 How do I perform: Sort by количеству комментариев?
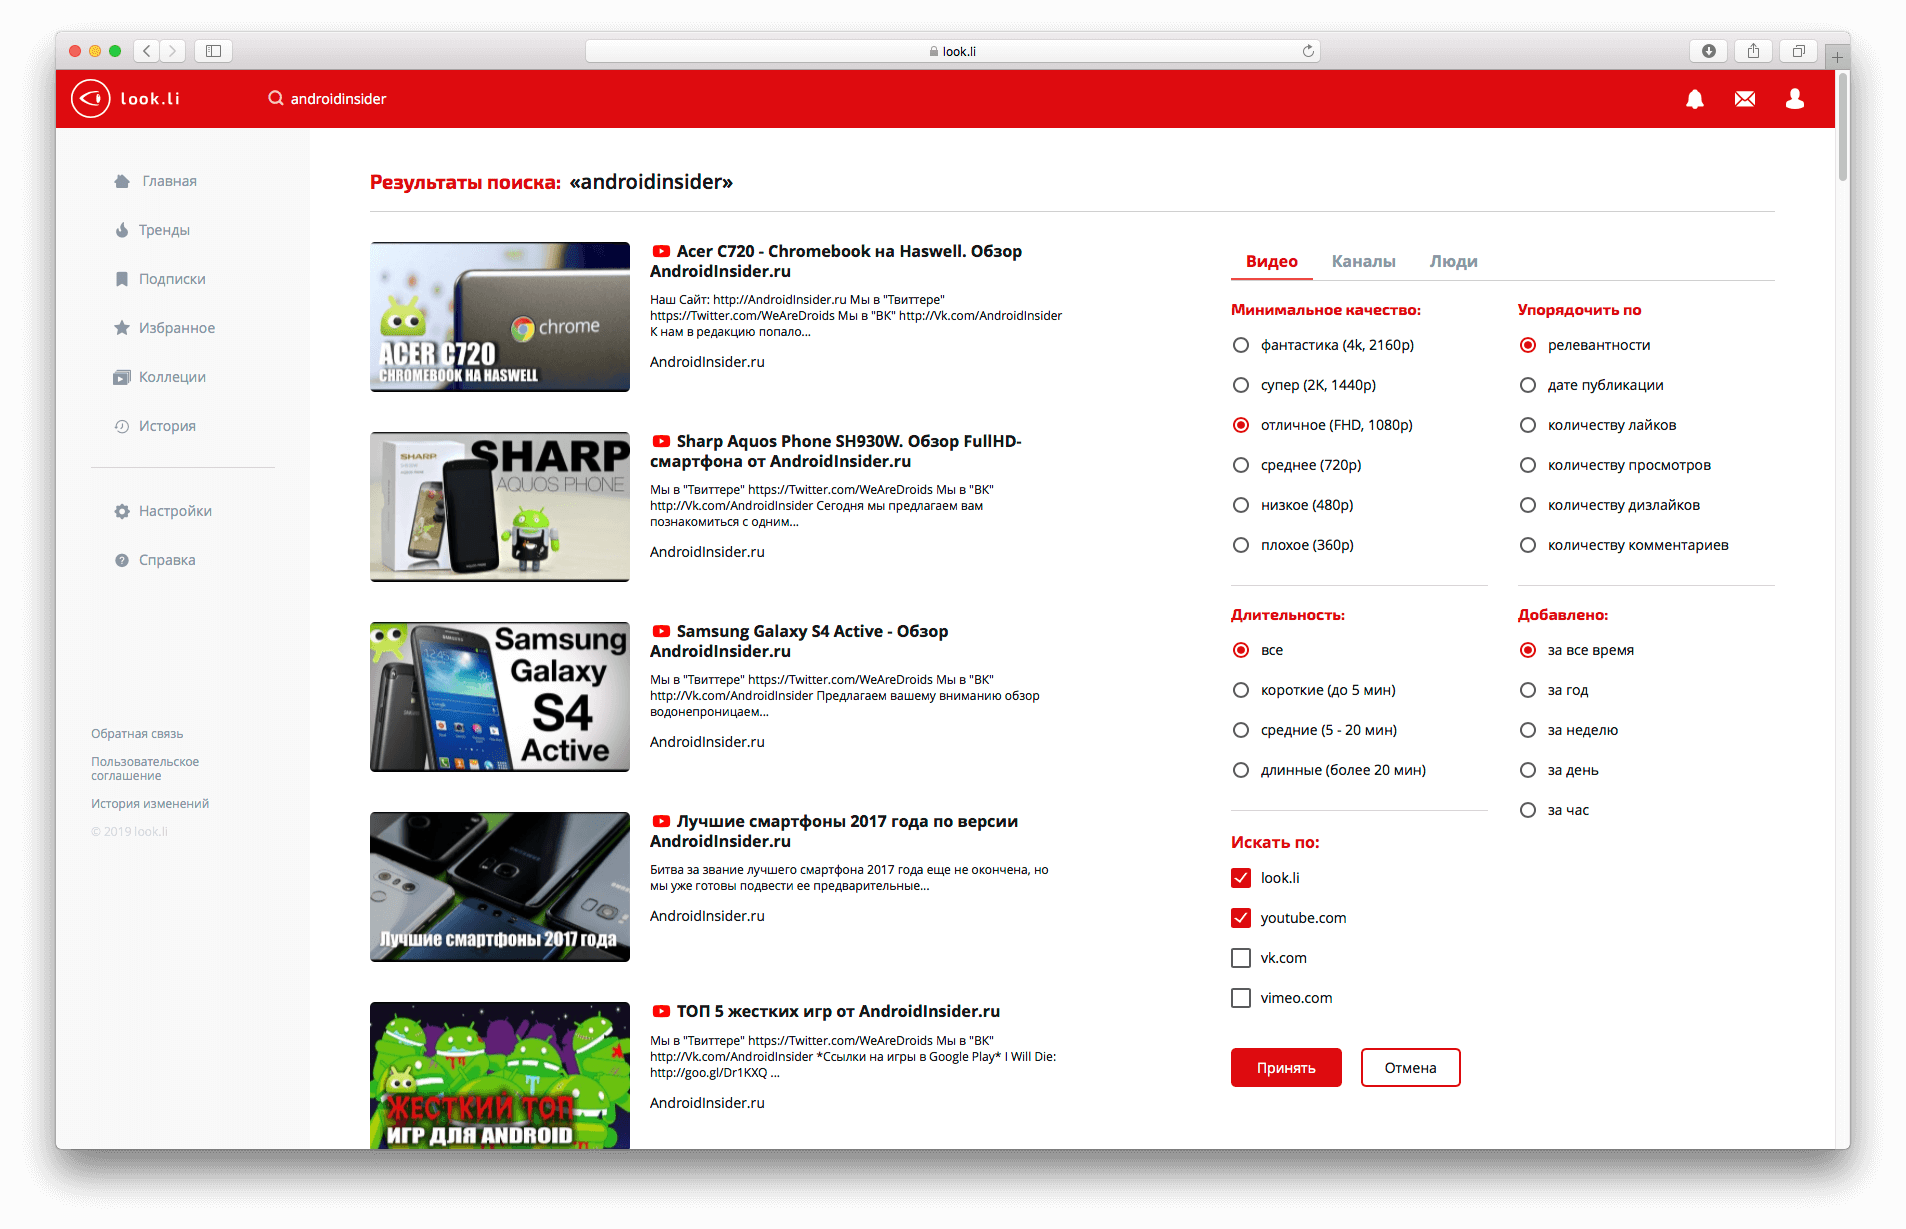pyautogui.click(x=1528, y=545)
